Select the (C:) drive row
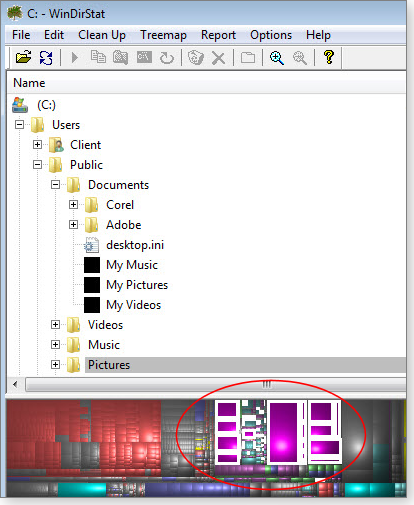The height and width of the screenshot is (505, 414). pos(46,105)
